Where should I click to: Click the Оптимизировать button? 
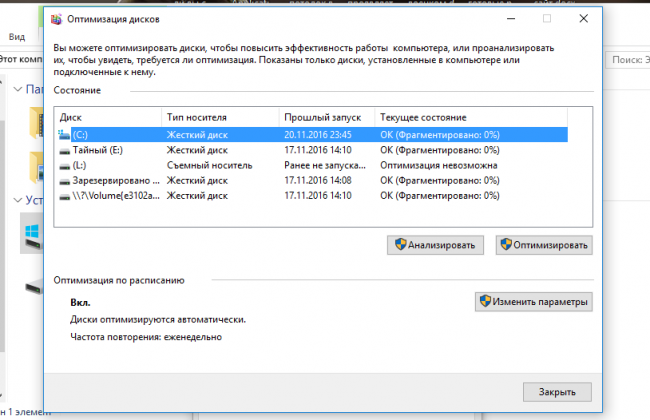click(x=544, y=245)
